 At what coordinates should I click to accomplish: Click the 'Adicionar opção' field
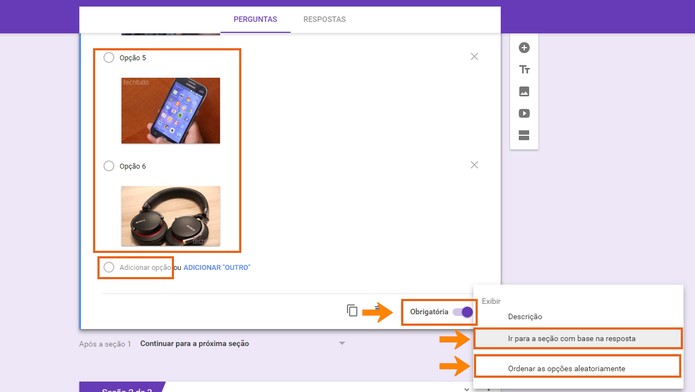tap(145, 267)
